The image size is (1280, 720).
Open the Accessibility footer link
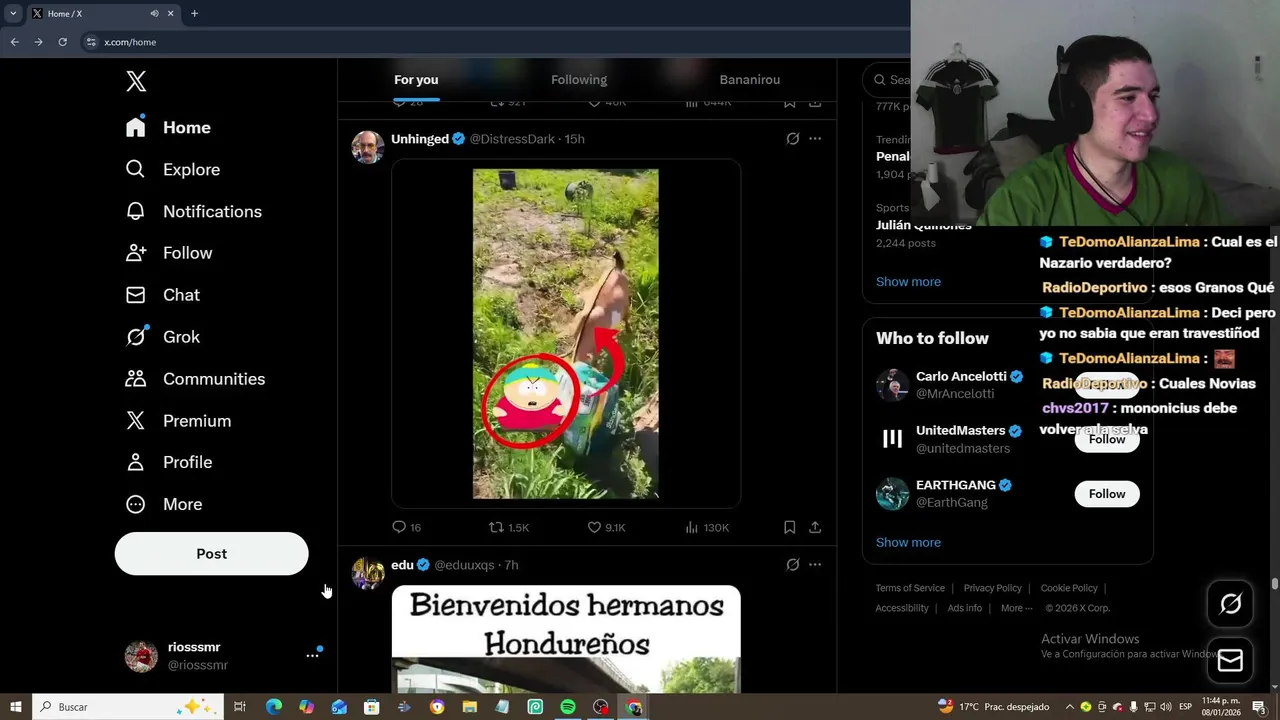click(902, 608)
